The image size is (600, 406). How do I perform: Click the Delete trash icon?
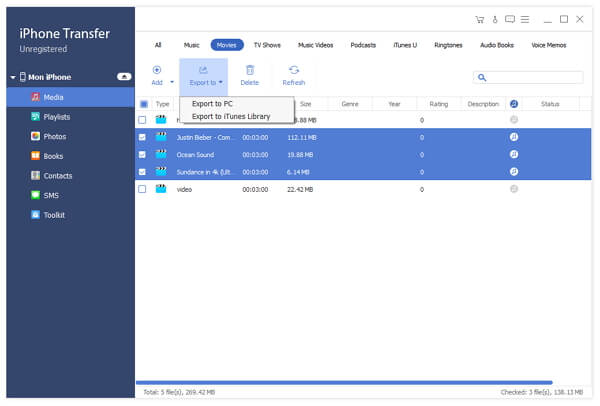click(x=250, y=70)
